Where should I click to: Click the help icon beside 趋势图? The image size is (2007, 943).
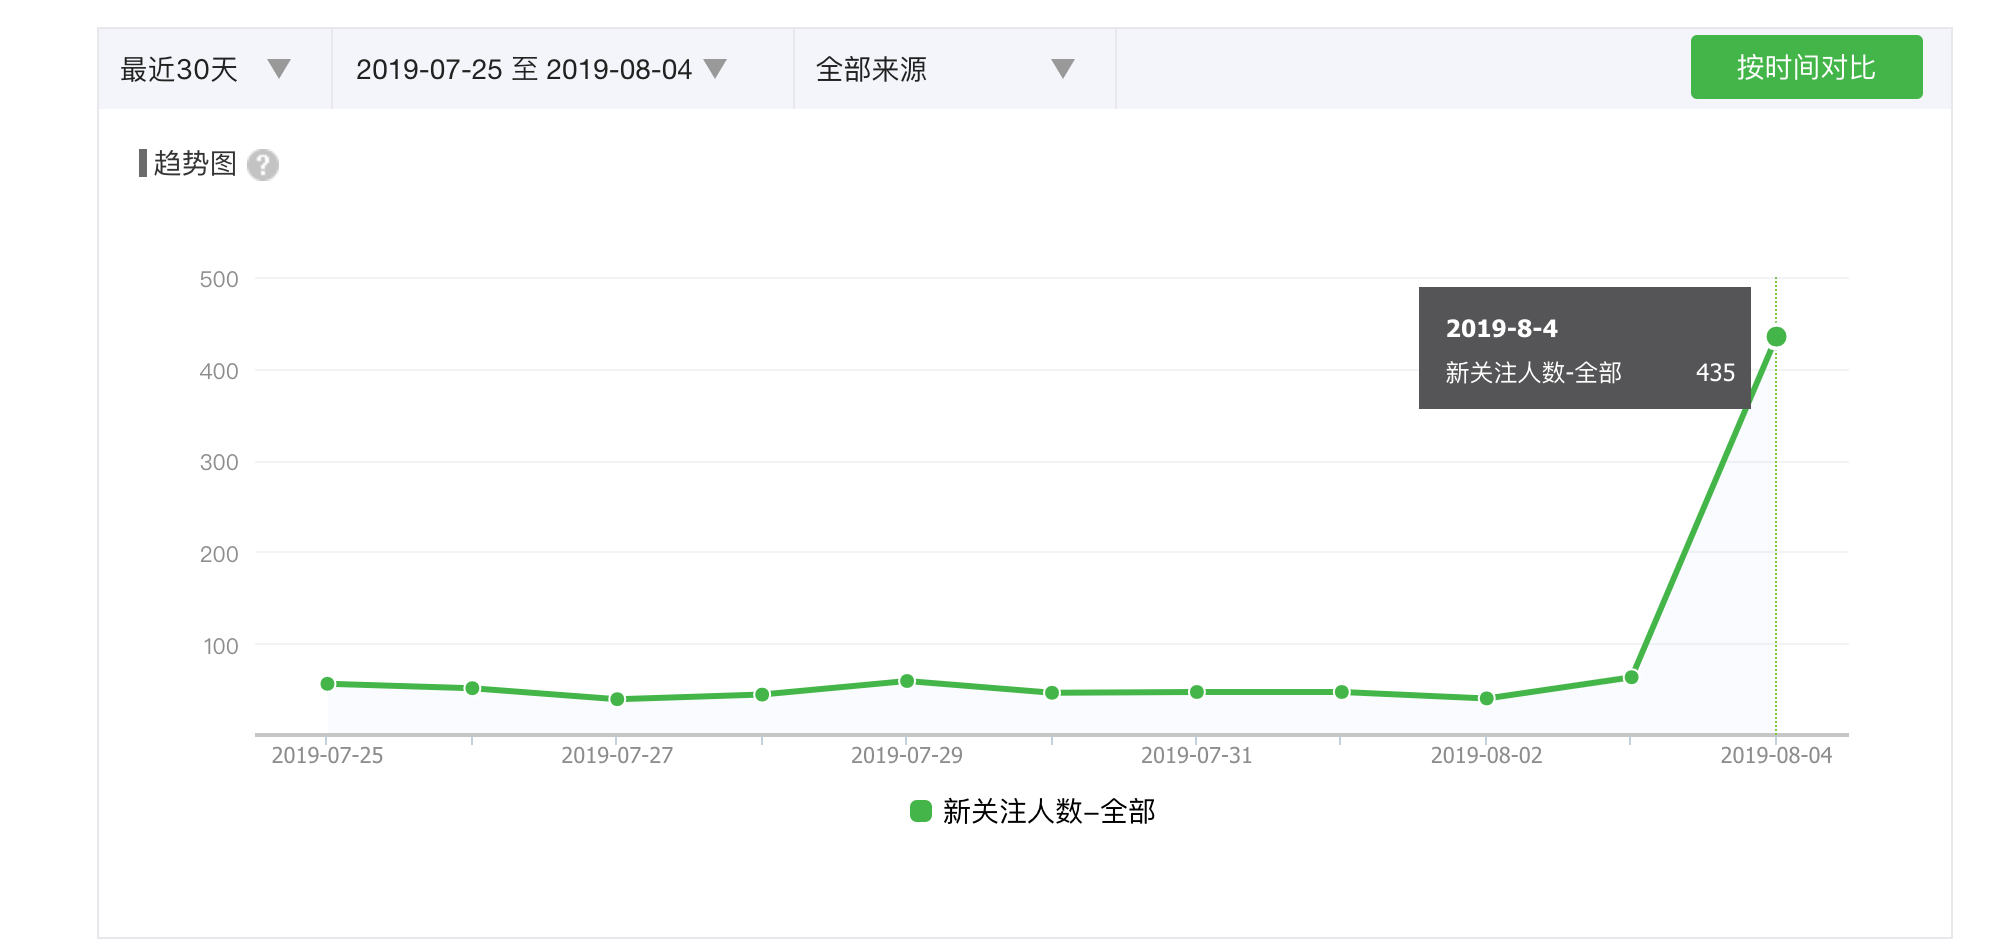pyautogui.click(x=263, y=164)
